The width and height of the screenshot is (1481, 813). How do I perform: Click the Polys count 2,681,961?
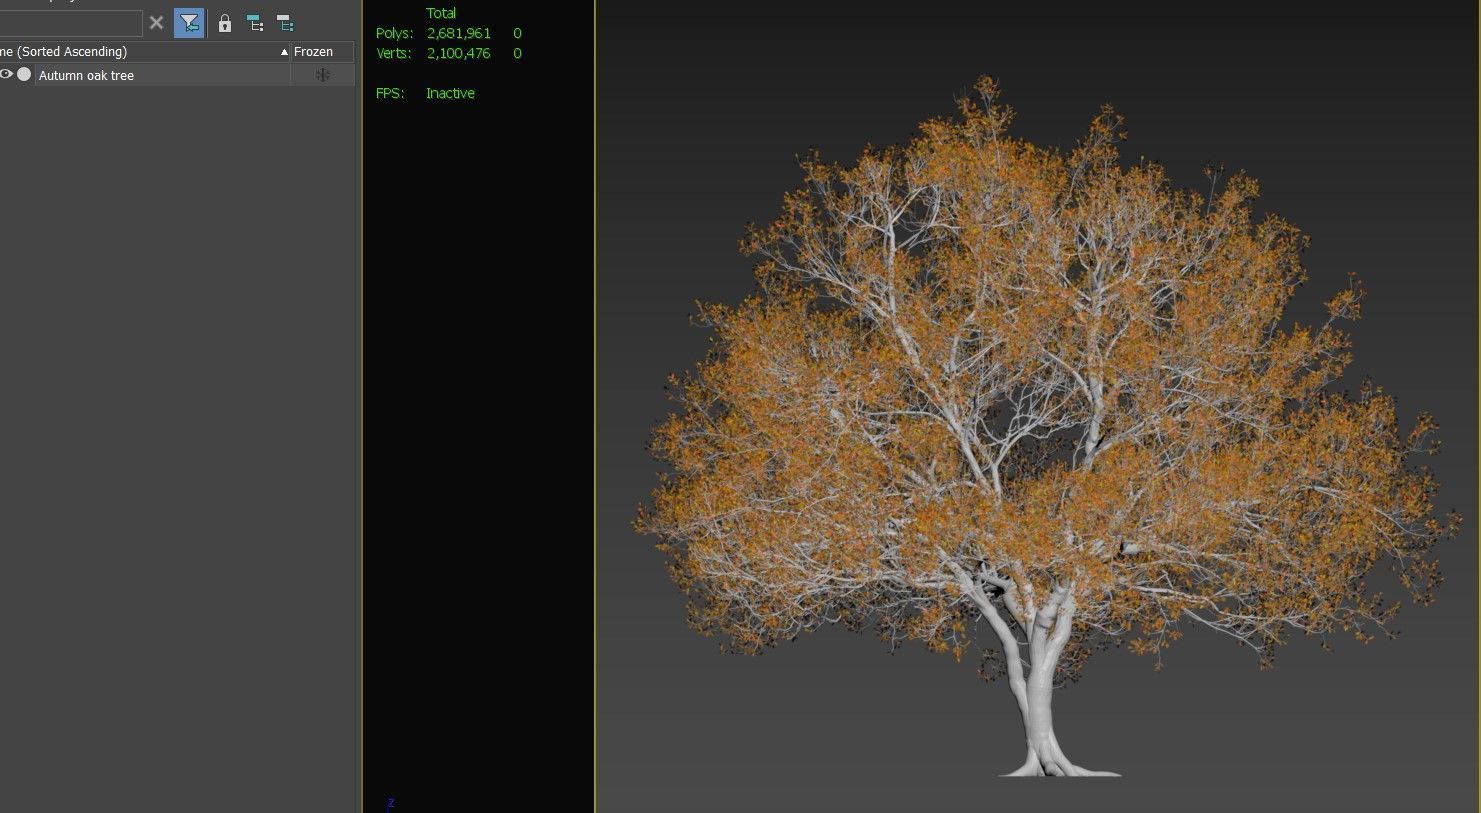[459, 33]
